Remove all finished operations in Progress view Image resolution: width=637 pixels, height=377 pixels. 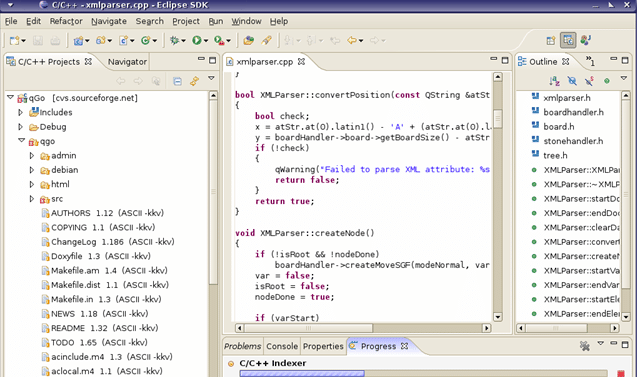point(585,346)
